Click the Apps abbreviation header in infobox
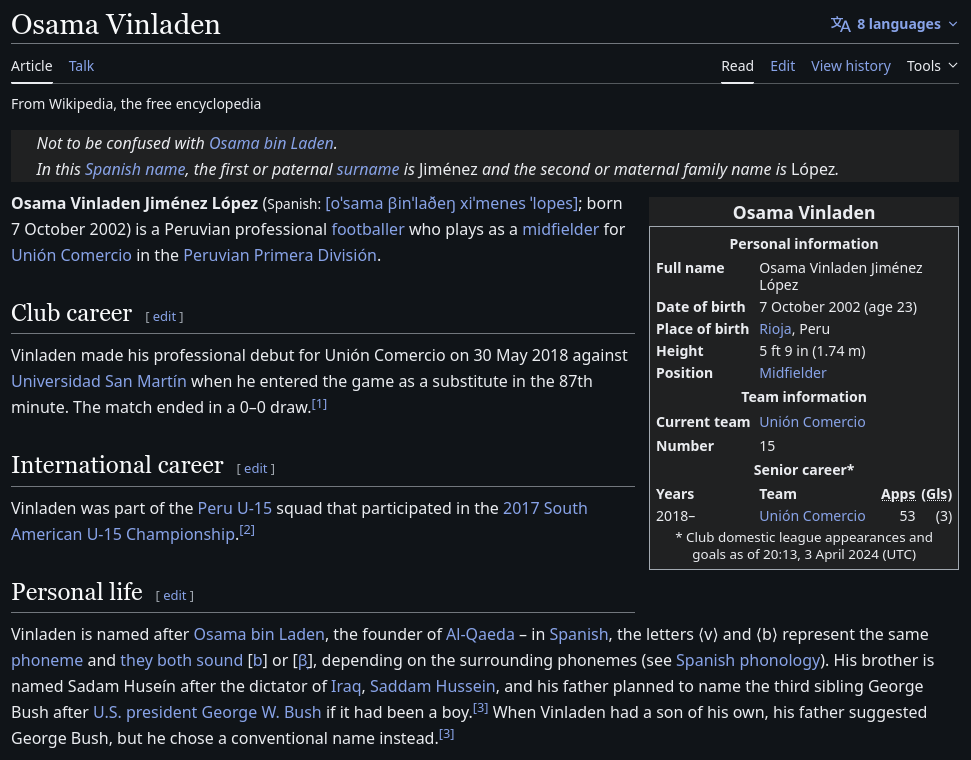The height and width of the screenshot is (760, 971). pos(898,494)
